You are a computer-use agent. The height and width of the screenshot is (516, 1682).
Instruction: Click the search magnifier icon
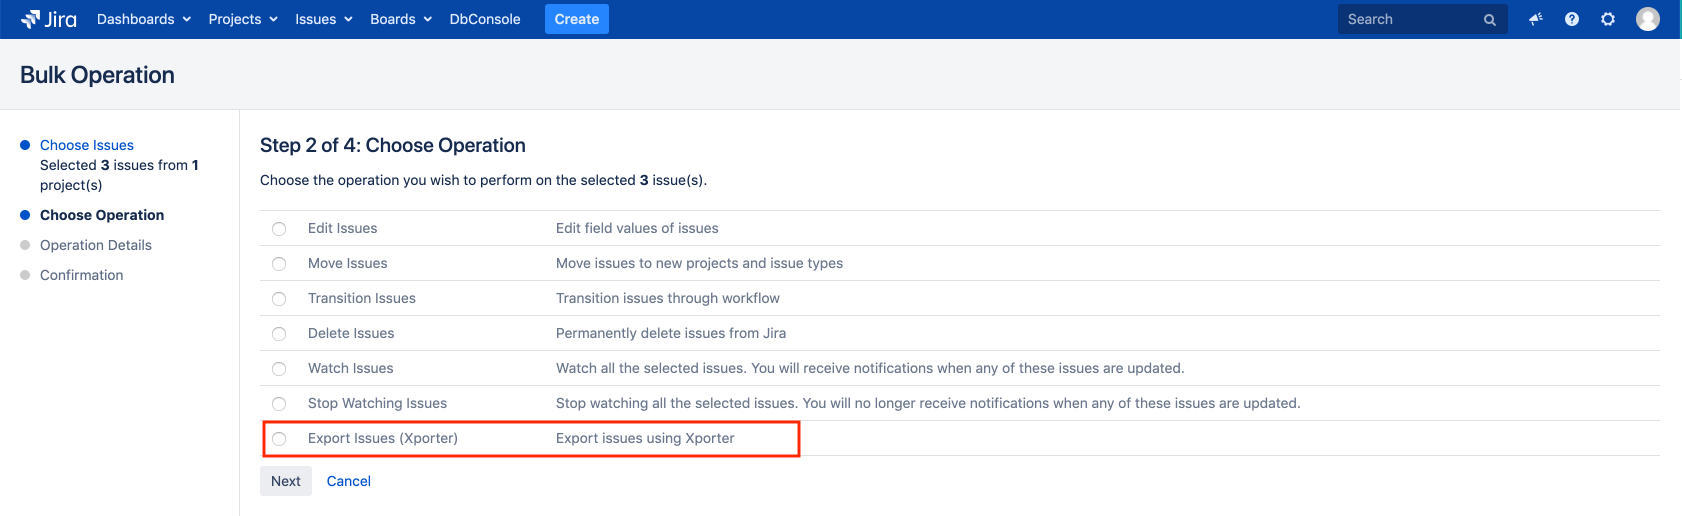point(1489,20)
